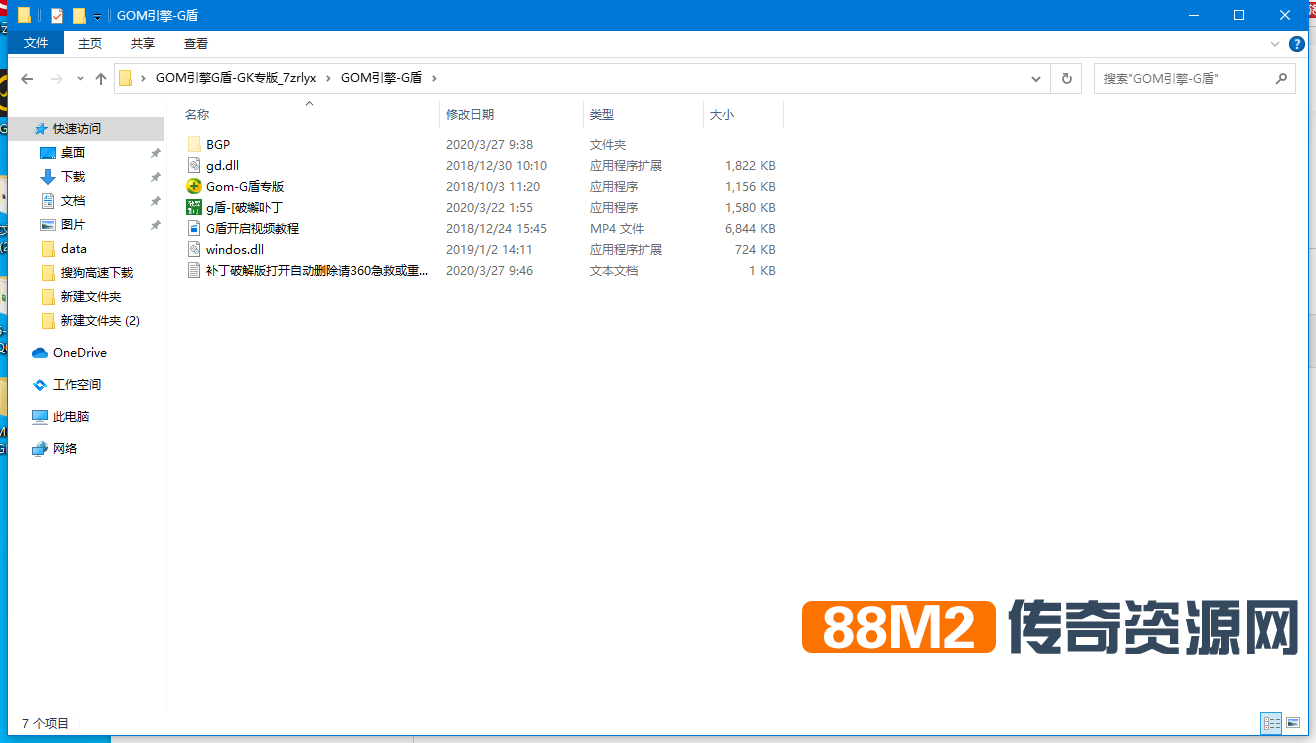Open the data folder in sidebar

tap(73, 249)
